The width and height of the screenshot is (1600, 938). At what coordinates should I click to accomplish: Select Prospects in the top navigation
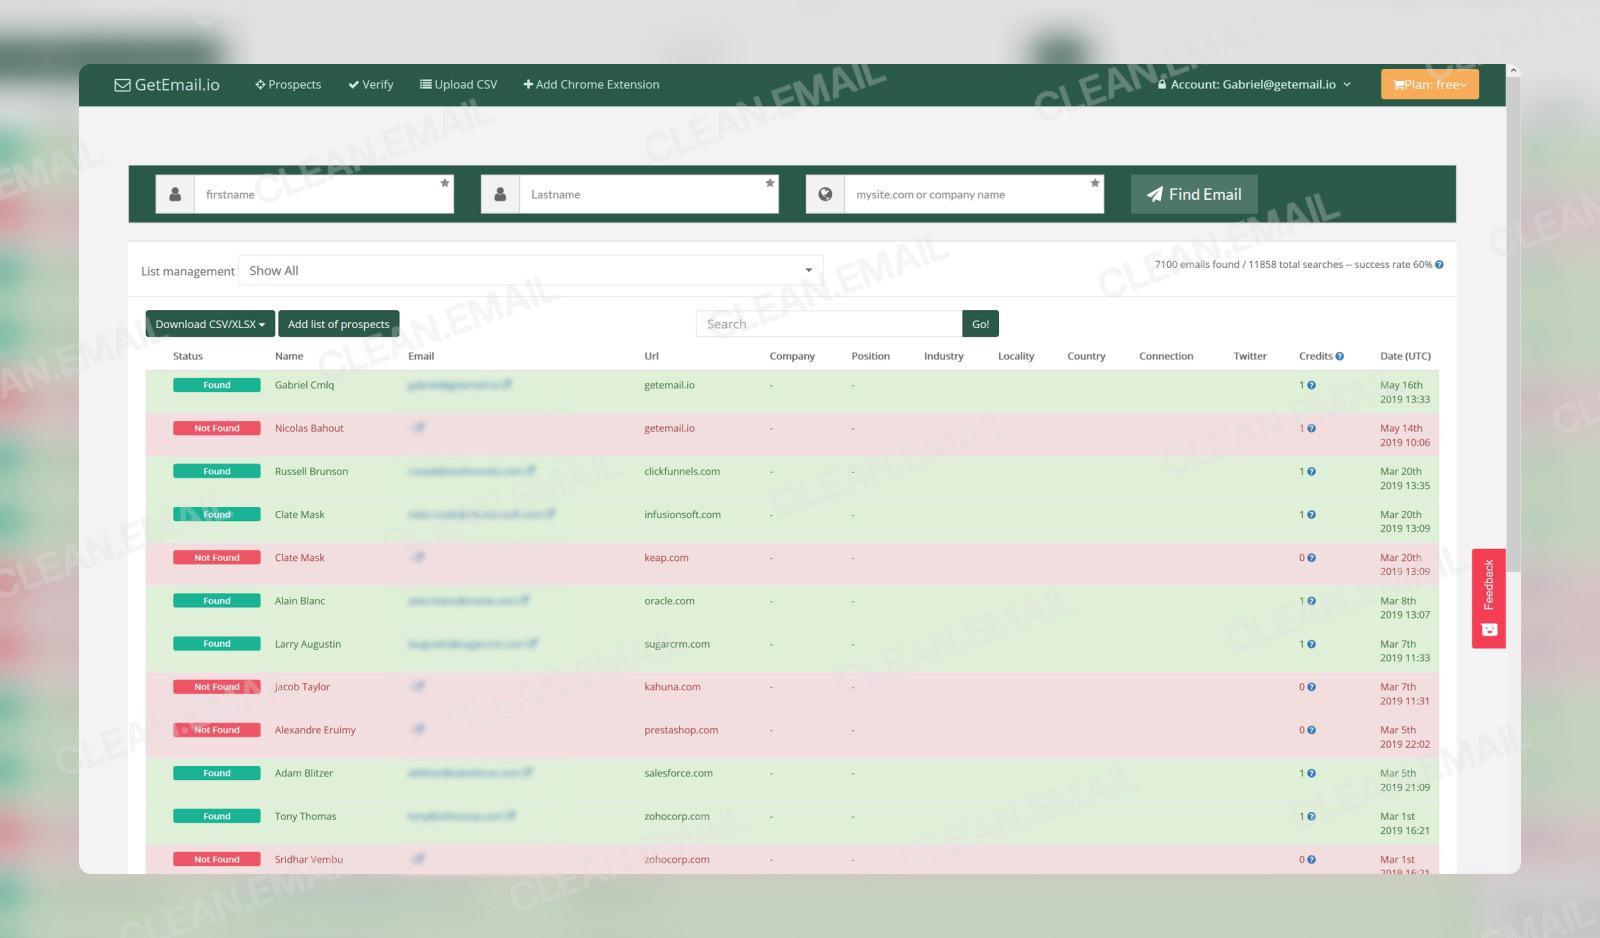coord(288,84)
